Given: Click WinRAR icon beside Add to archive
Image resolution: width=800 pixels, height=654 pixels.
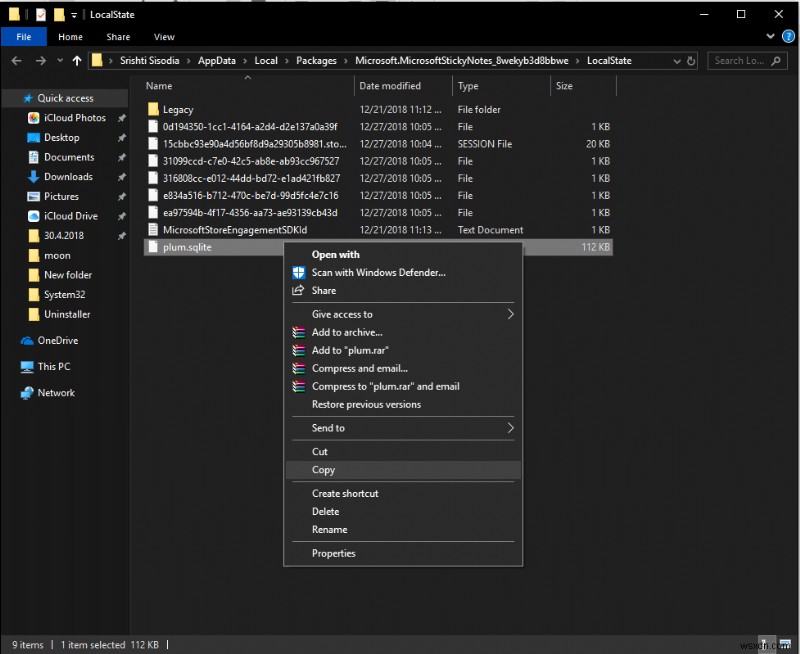Looking at the screenshot, I should click(x=298, y=333).
